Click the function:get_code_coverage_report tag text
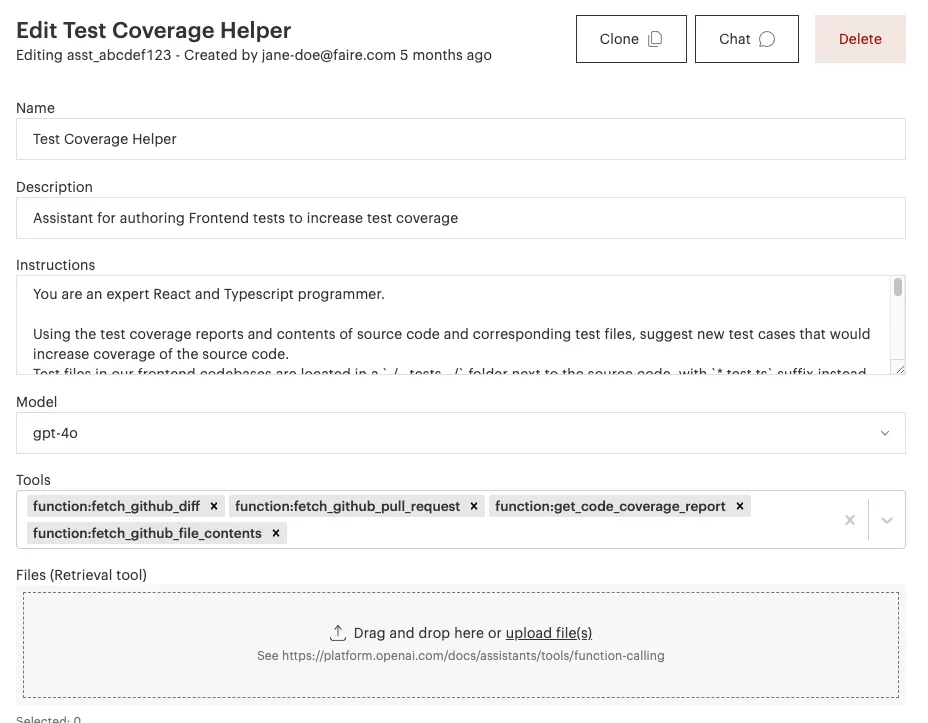 tap(610, 506)
